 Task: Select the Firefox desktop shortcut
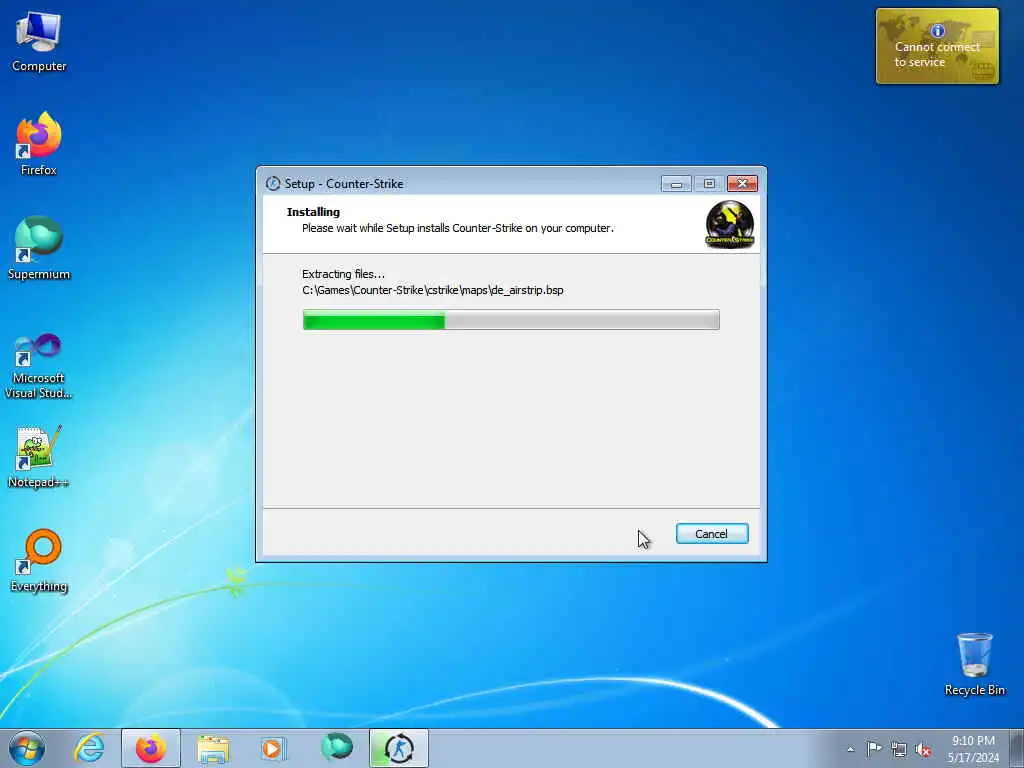click(x=39, y=144)
